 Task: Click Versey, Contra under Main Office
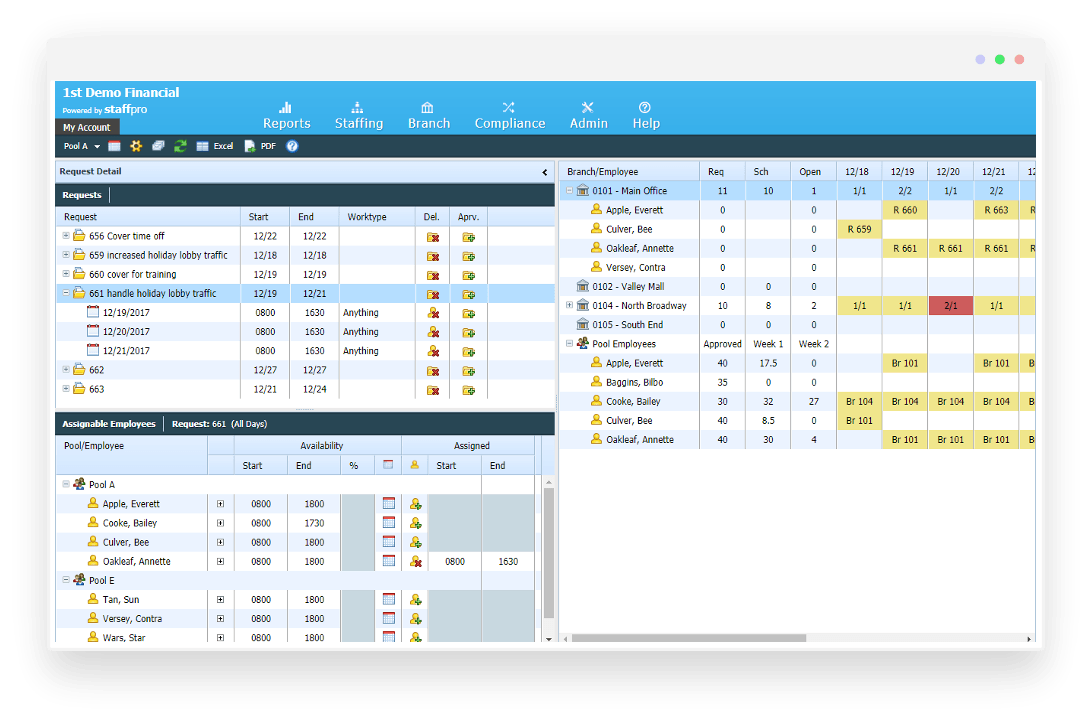pyautogui.click(x=635, y=267)
